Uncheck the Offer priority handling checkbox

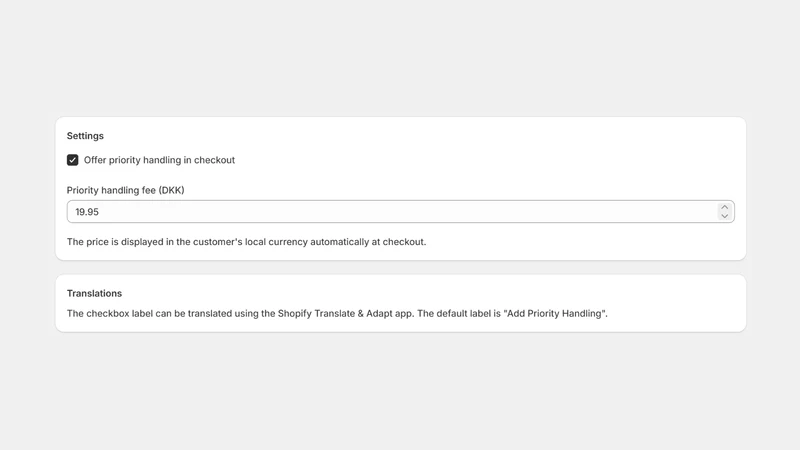point(72,160)
